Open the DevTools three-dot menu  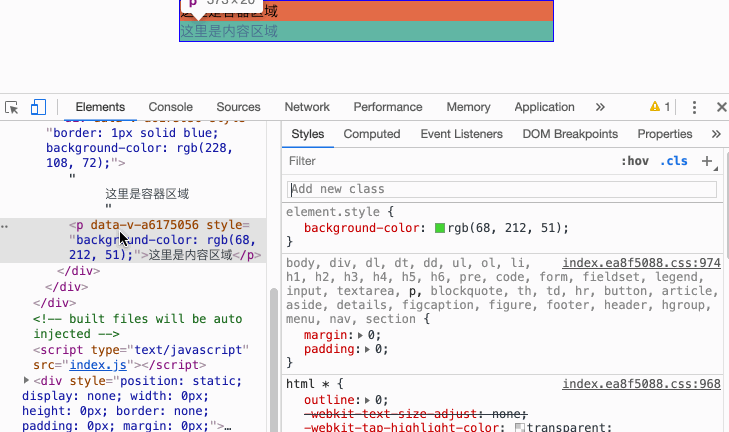tap(694, 107)
